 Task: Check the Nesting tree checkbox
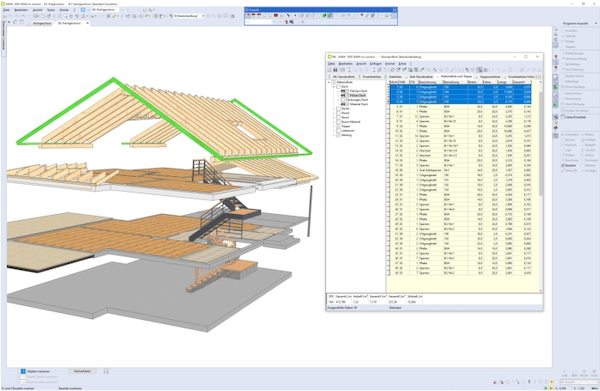[338, 135]
